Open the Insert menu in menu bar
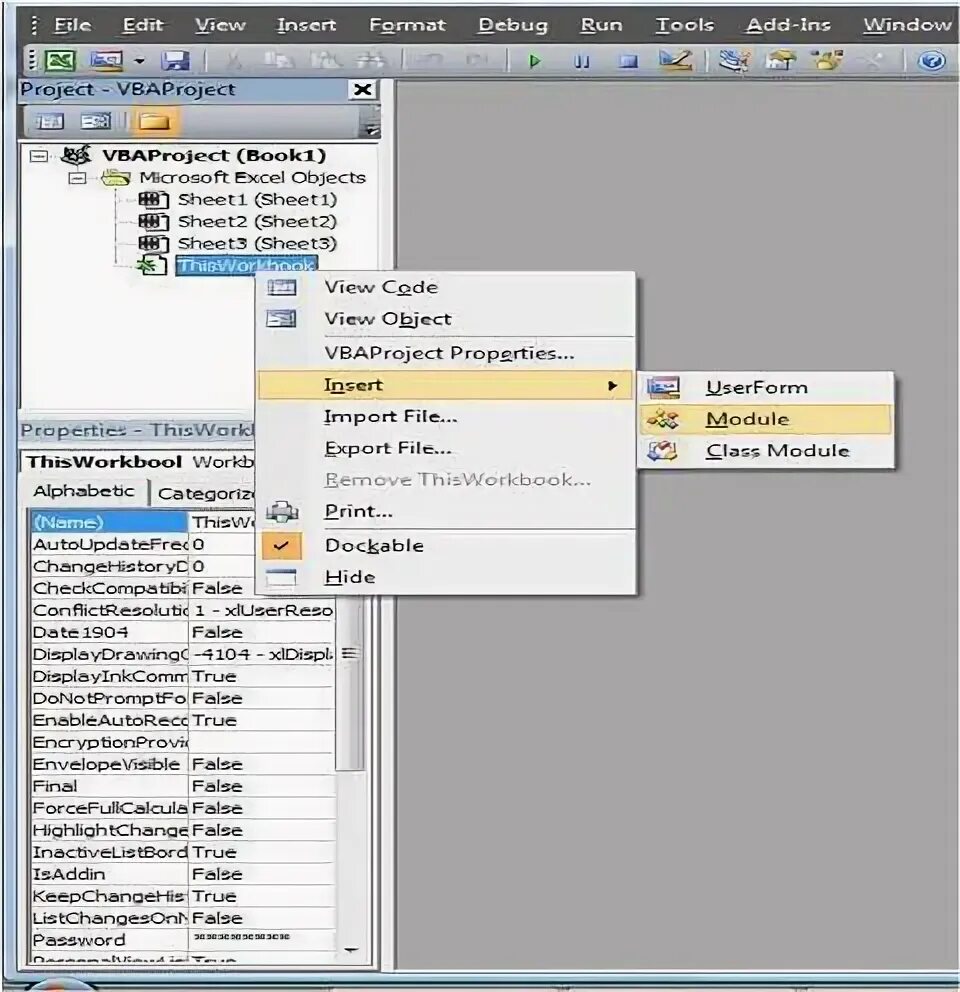Viewport: 960px width, 992px height. click(x=306, y=25)
